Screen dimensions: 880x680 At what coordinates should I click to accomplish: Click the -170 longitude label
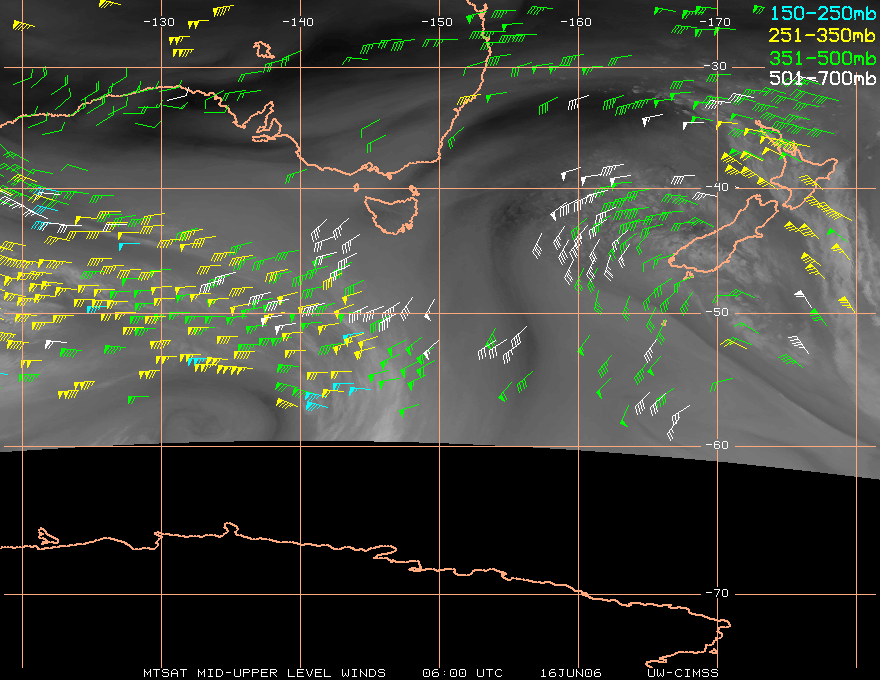[x=715, y=22]
